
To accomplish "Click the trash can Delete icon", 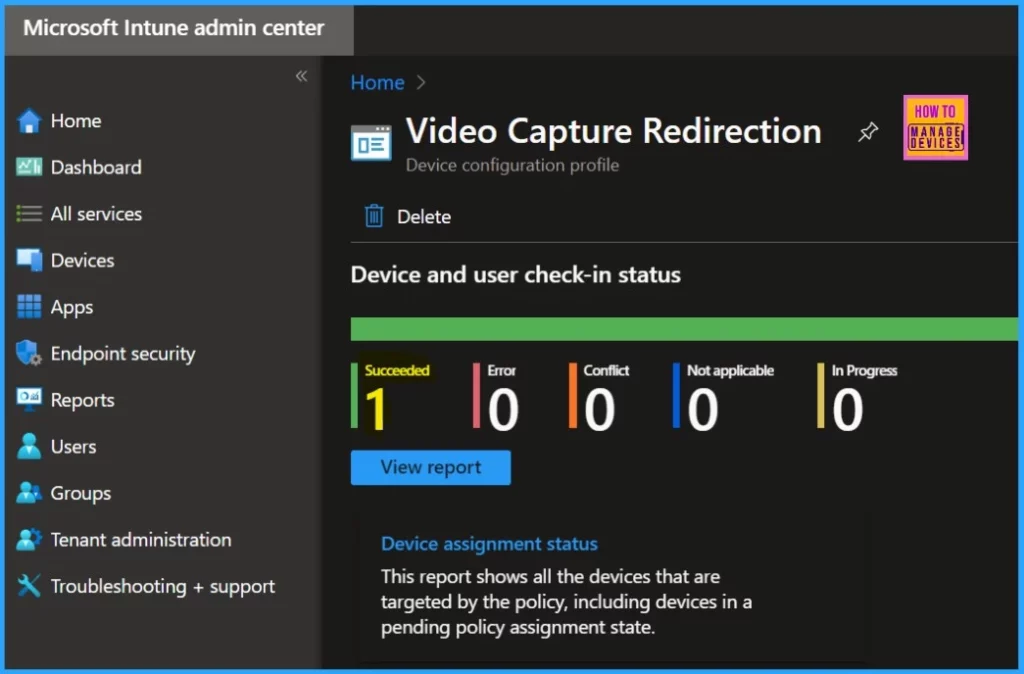I will (x=374, y=216).
